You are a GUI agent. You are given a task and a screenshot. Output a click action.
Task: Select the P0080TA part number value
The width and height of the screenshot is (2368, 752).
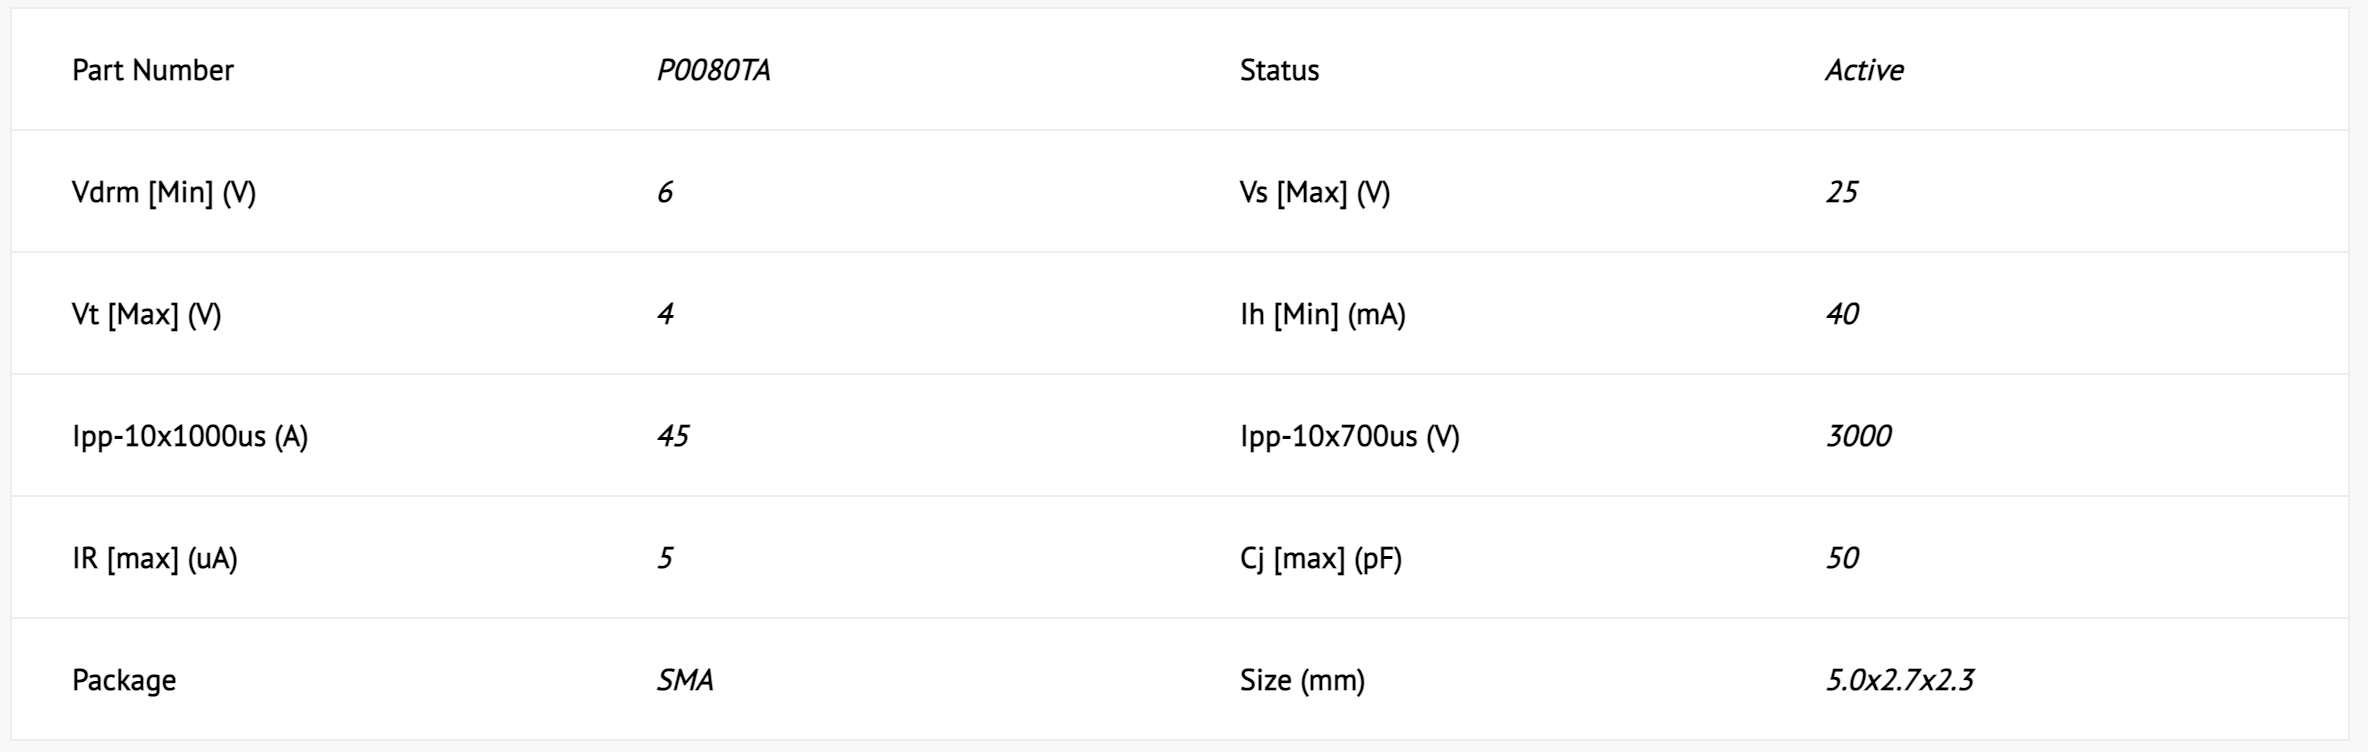713,70
